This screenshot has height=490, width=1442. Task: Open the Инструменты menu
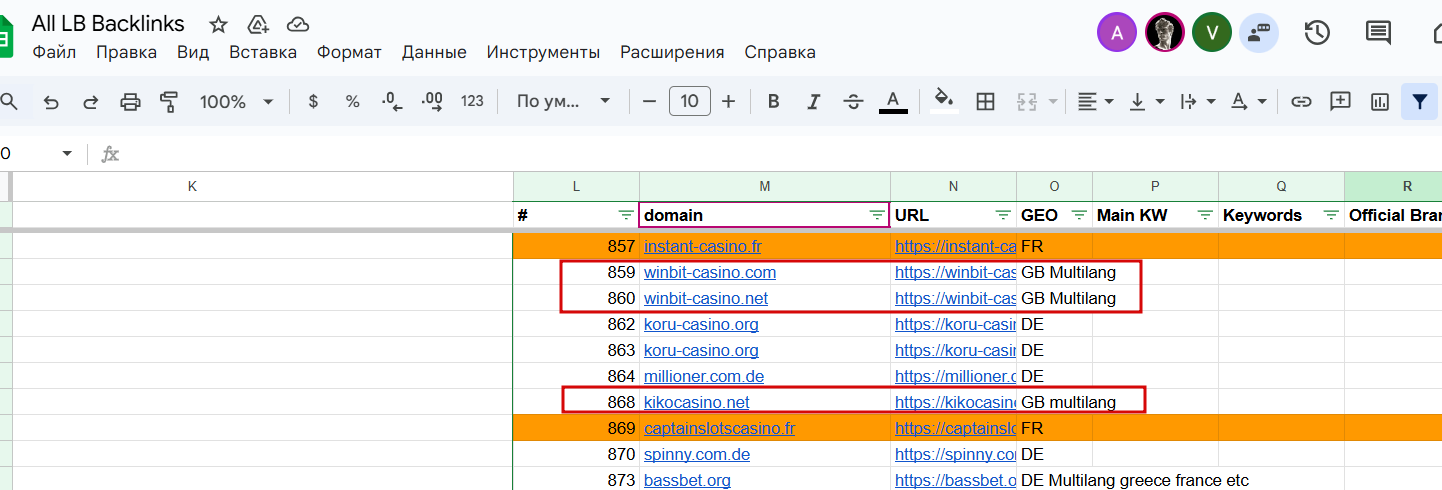pyautogui.click(x=543, y=52)
